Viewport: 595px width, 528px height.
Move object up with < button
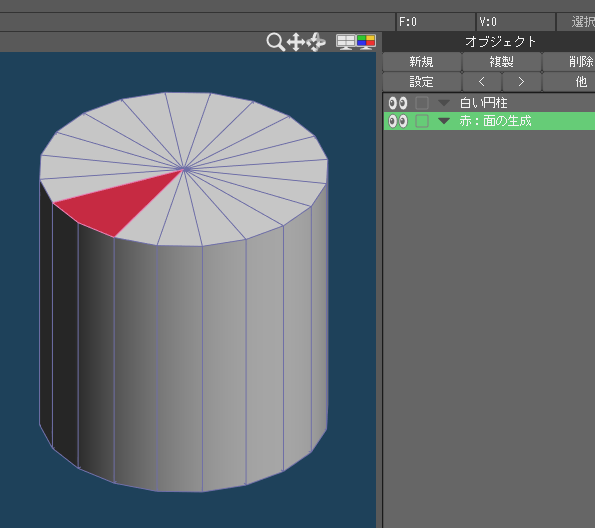click(482, 82)
